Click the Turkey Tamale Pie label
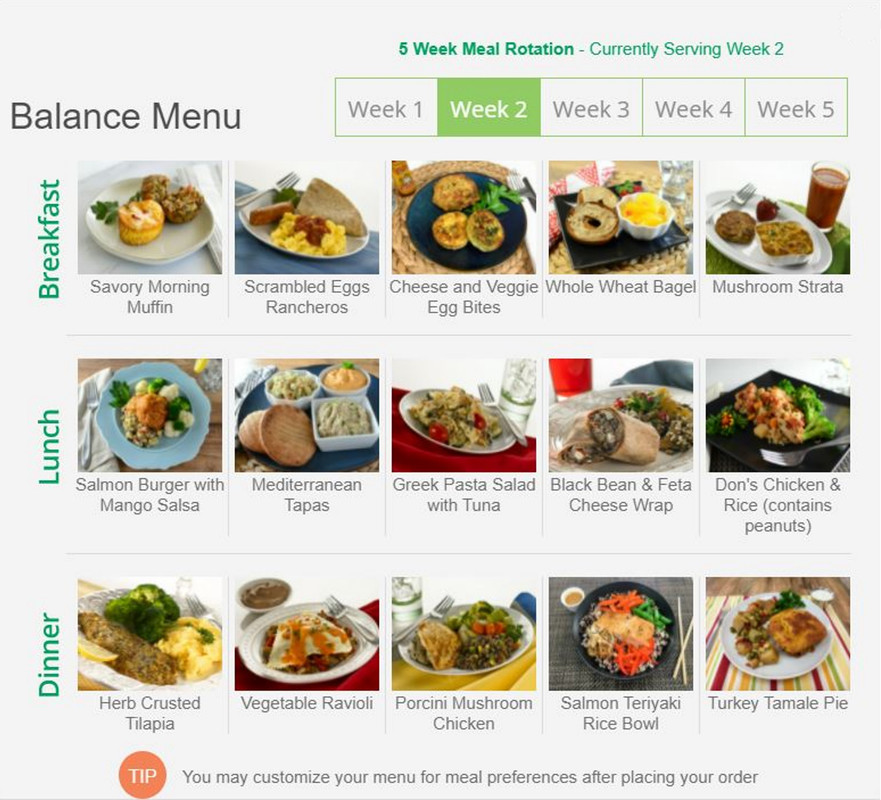The image size is (881, 800). pos(778,703)
